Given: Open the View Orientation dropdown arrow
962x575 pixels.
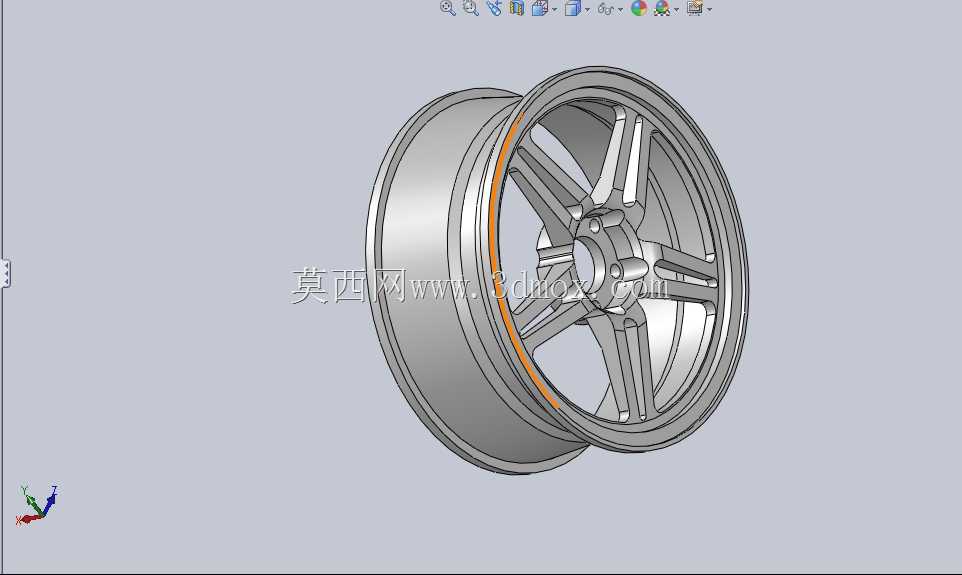Looking at the screenshot, I should point(555,9).
